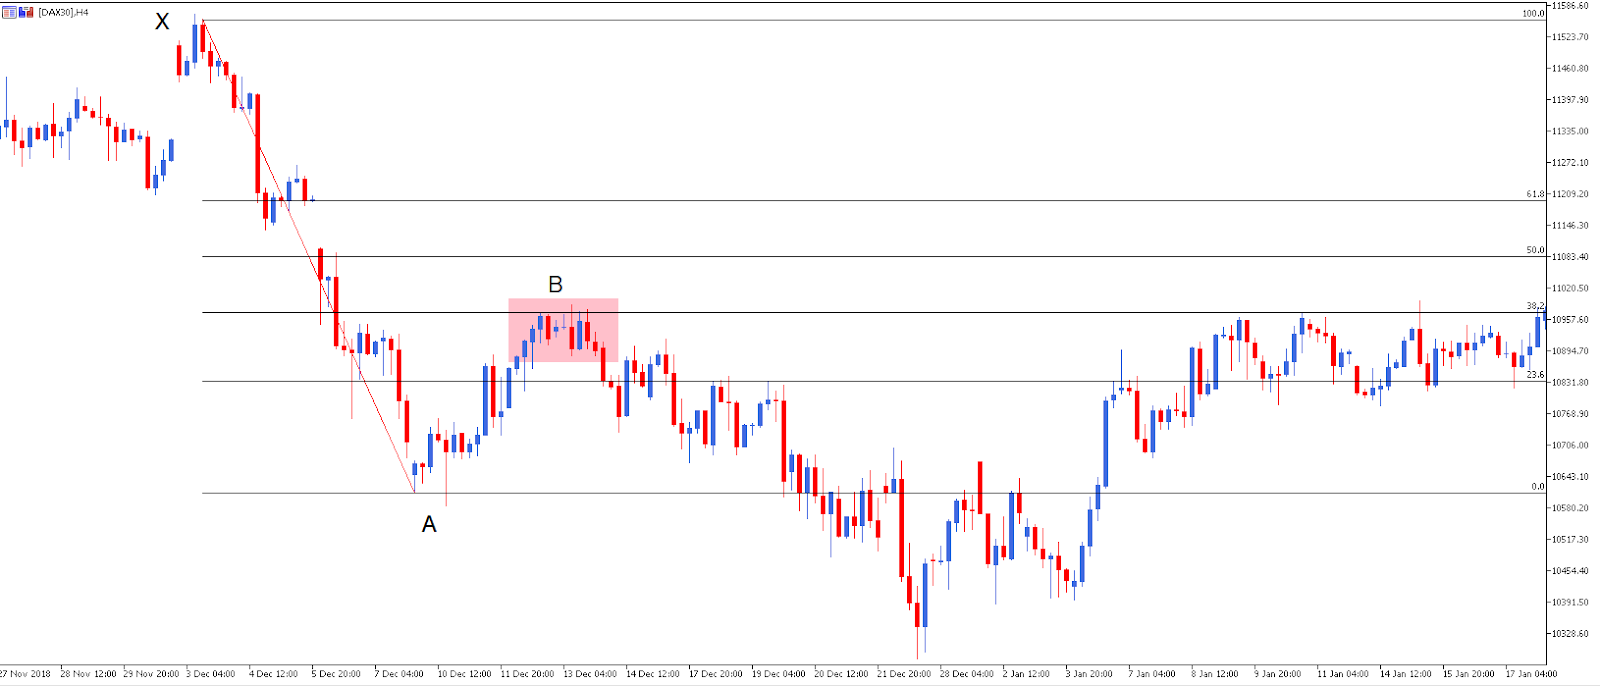Click the 10831.80 price on the axis
The width and height of the screenshot is (1600, 686).
point(1570,383)
